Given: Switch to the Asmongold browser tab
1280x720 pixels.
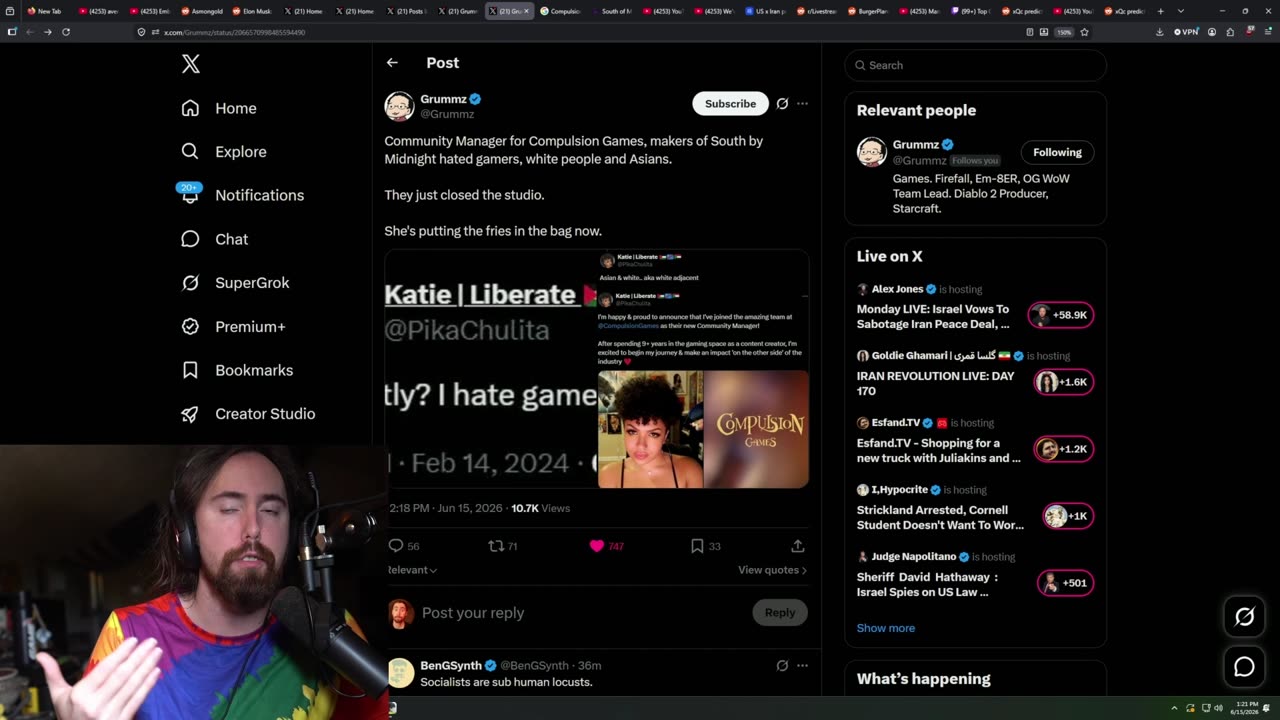Looking at the screenshot, I should [203, 11].
